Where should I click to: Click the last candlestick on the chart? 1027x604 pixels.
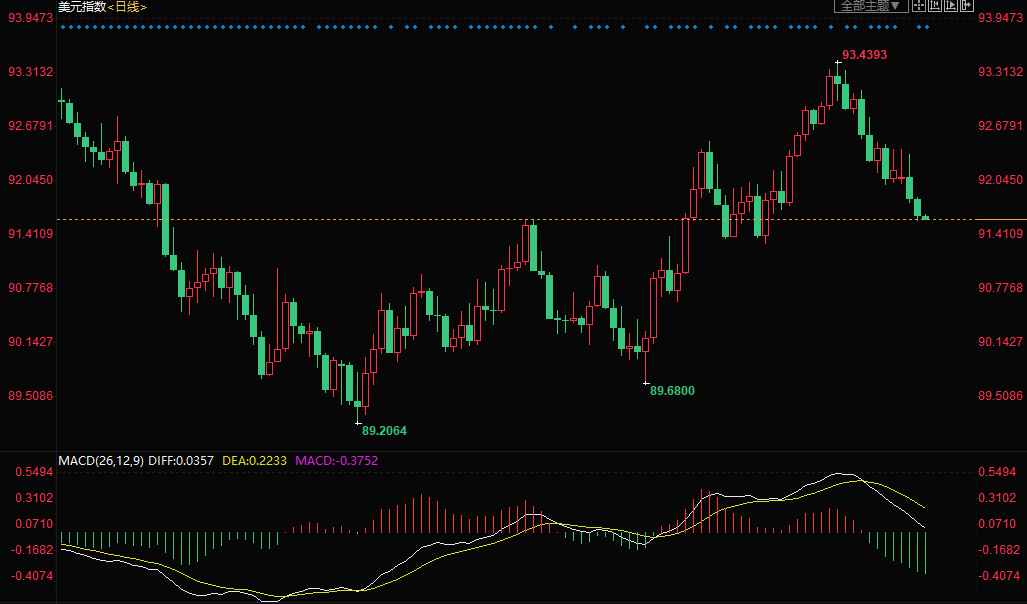925,217
